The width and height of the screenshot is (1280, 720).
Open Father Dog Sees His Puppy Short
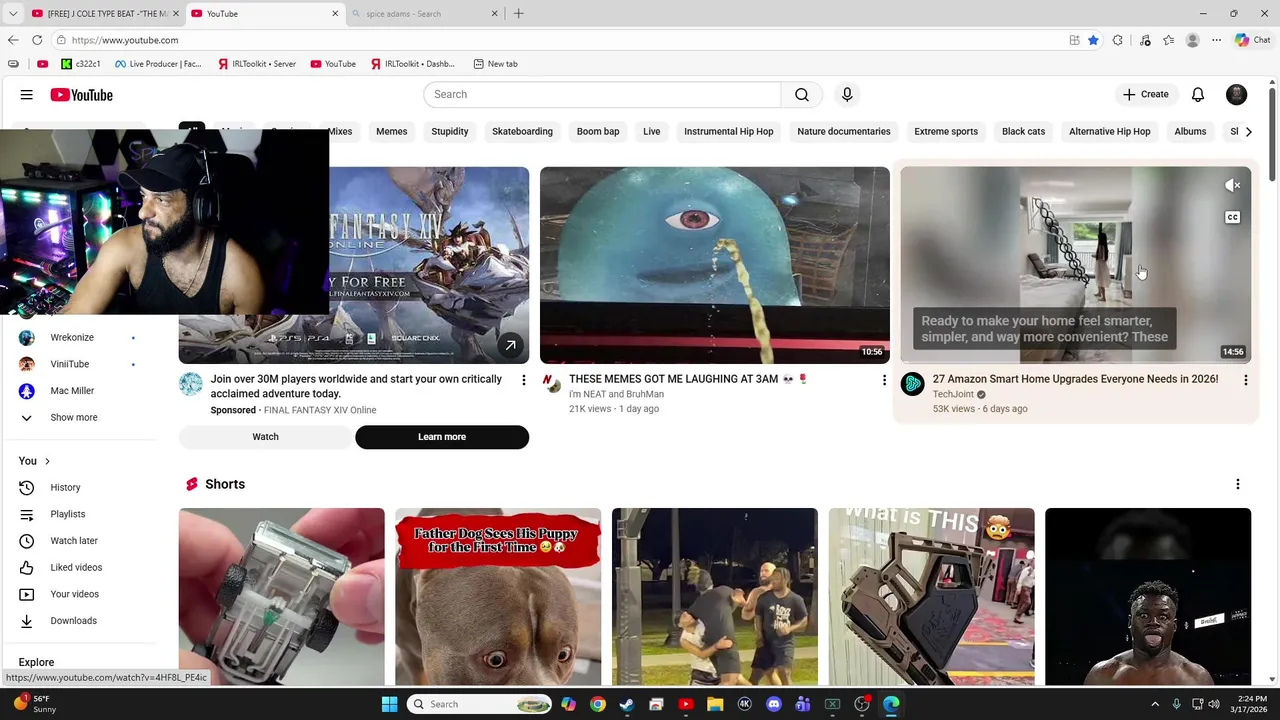pyautogui.click(x=498, y=597)
